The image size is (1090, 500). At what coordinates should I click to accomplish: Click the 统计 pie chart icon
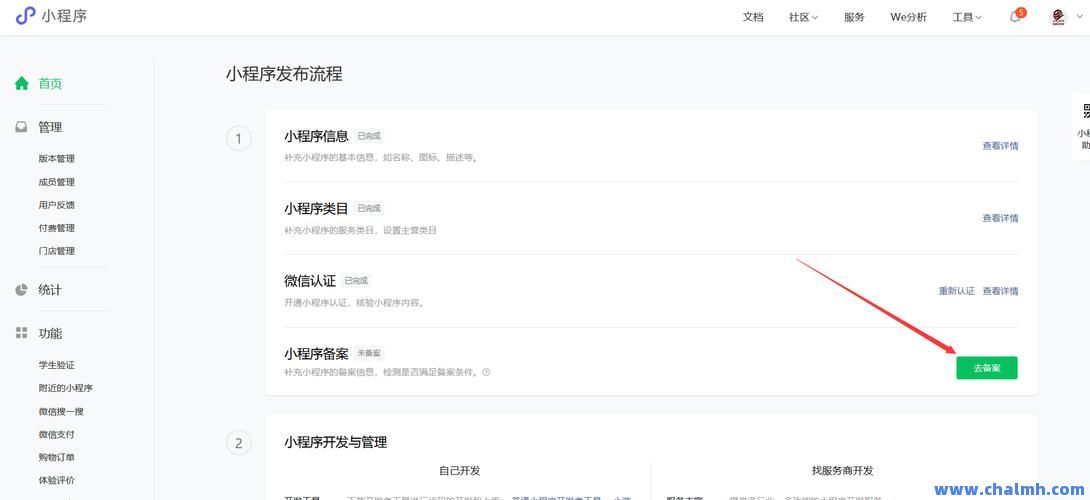[22, 290]
